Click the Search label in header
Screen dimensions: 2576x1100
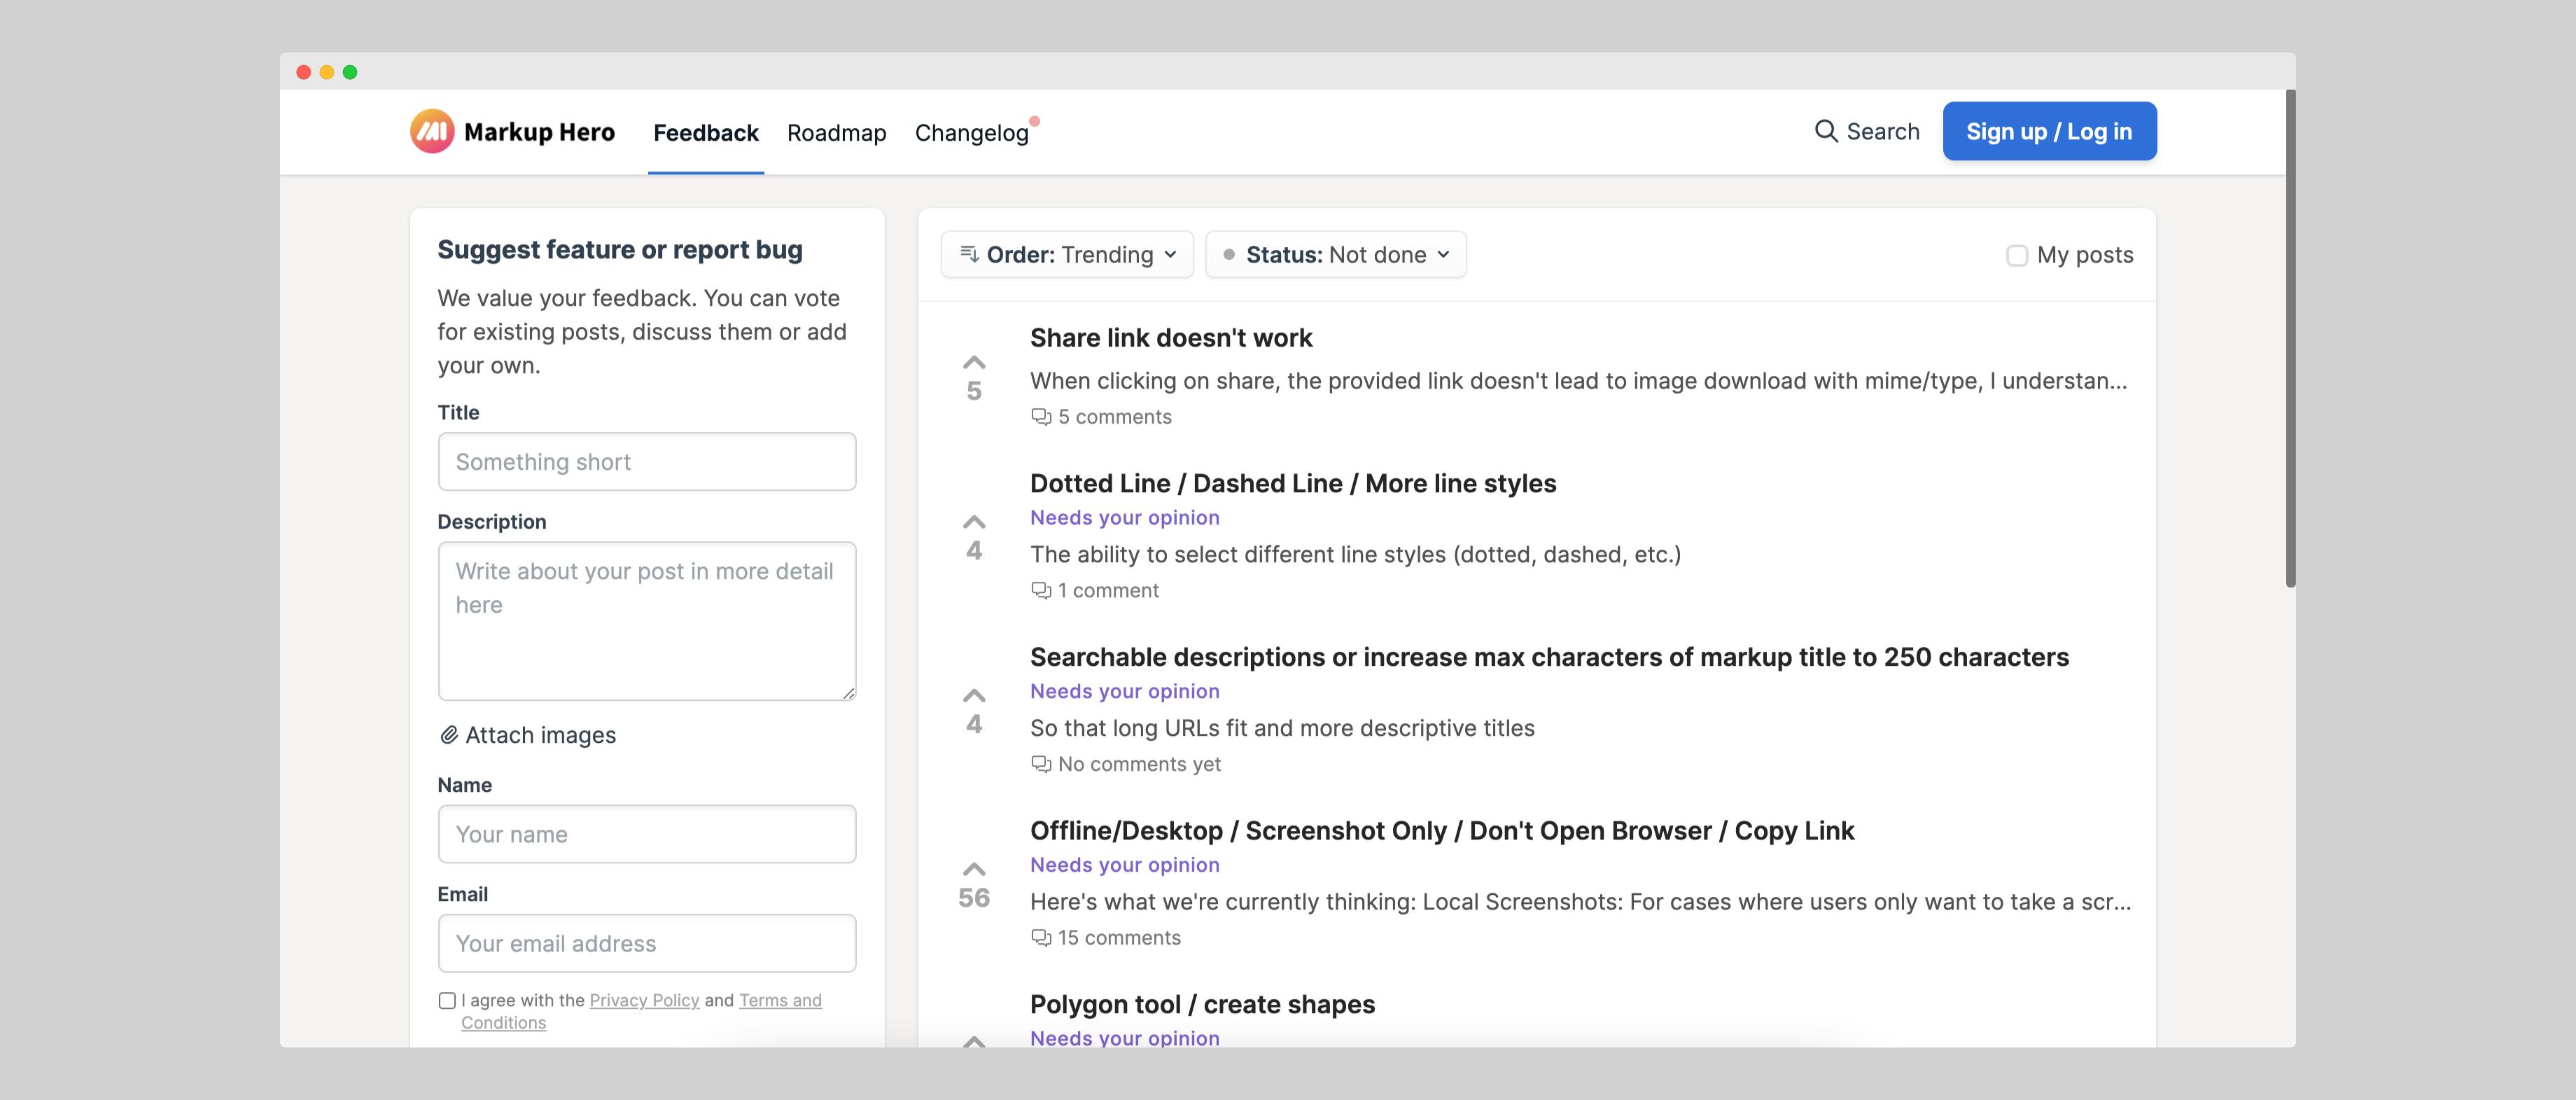[x=1883, y=131]
